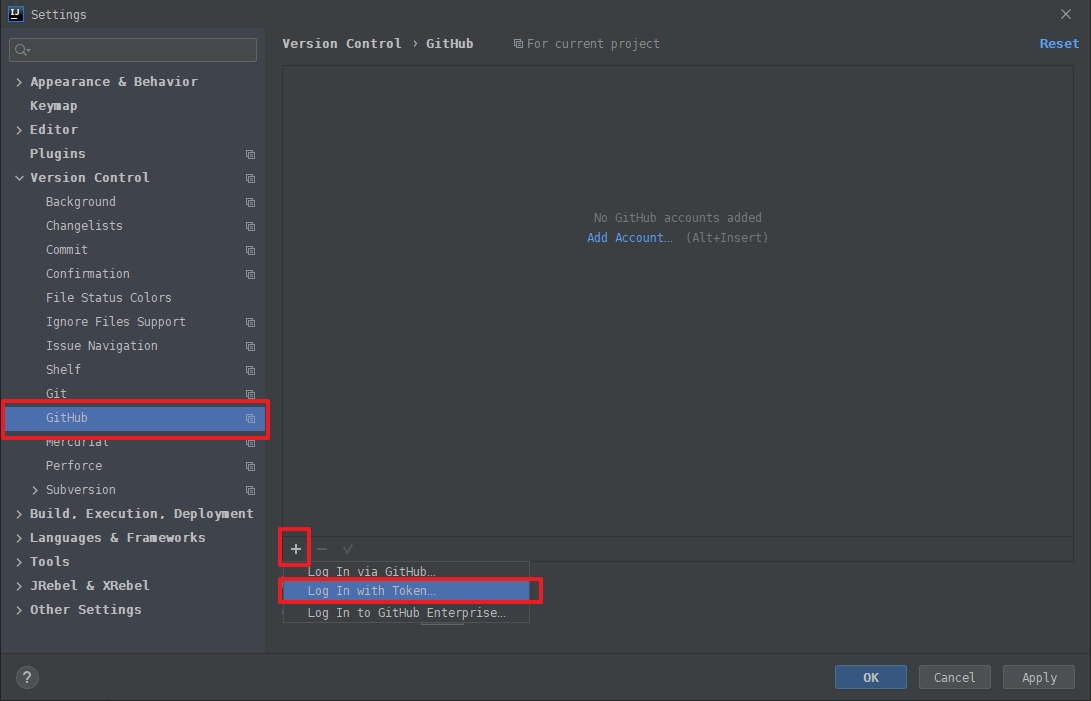This screenshot has width=1091, height=701.
Task: Select Background under Version Control
Action: click(81, 202)
